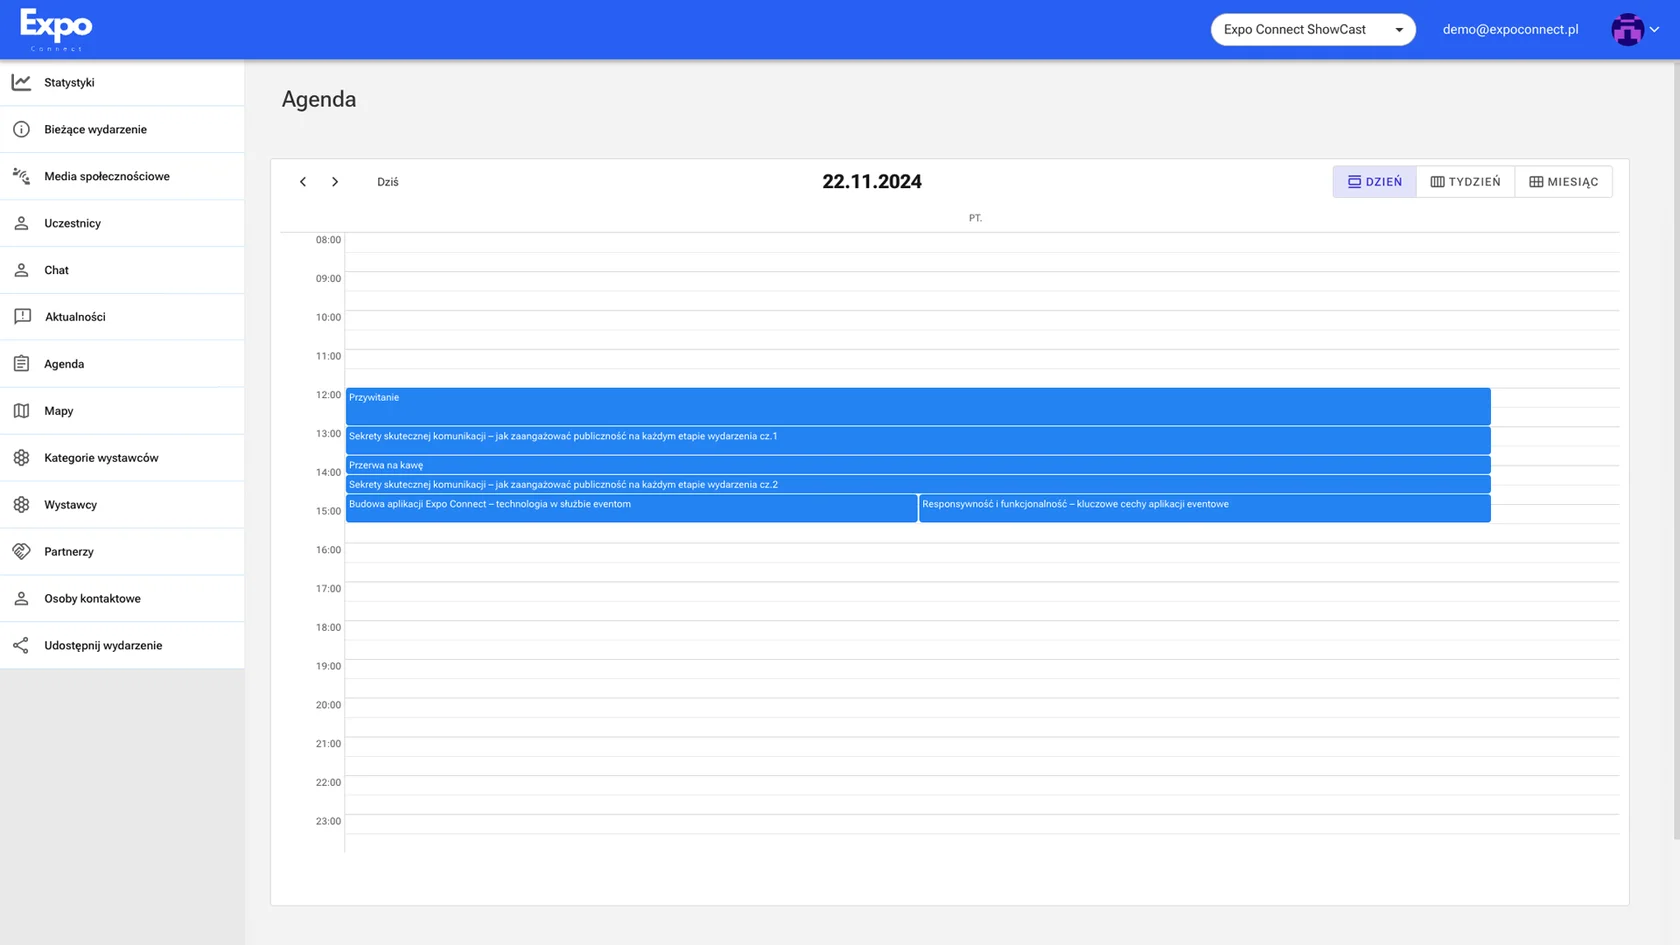This screenshot has height=945, width=1680.
Task: Click the page vertical scrollbar
Action: (1676, 450)
